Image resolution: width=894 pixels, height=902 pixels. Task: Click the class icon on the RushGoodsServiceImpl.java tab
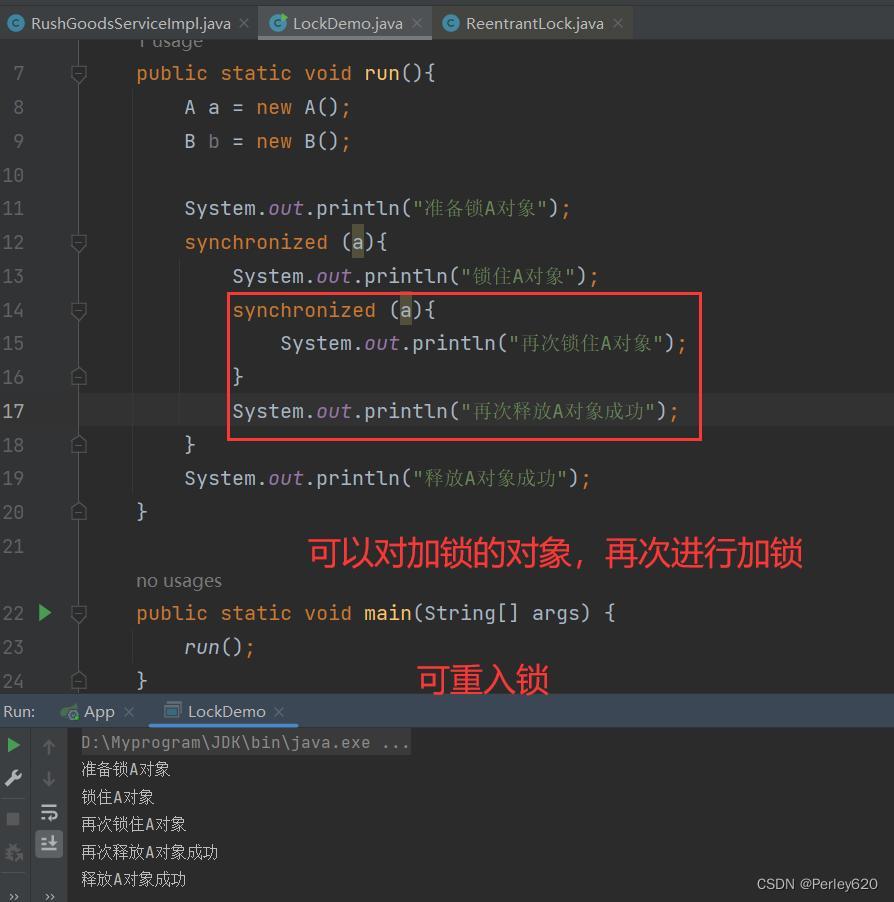click(x=16, y=23)
